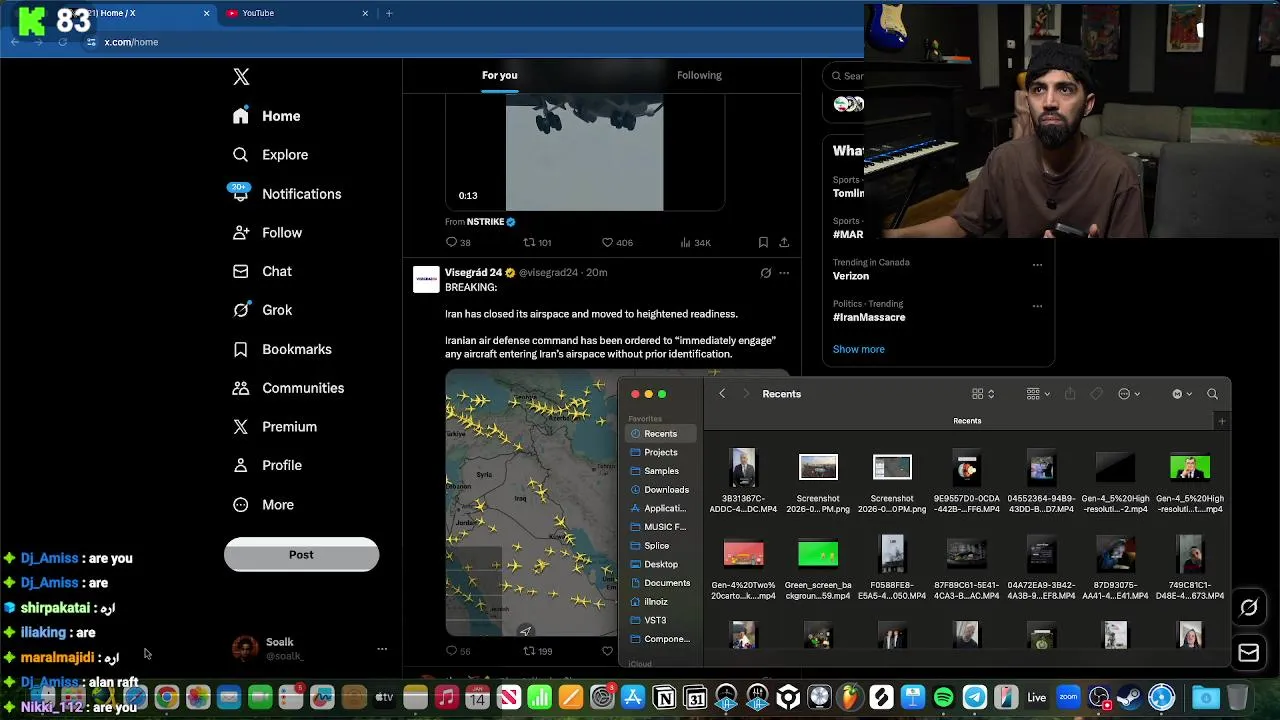Go back in Finder window
This screenshot has height=720, width=1280.
[x=722, y=394]
